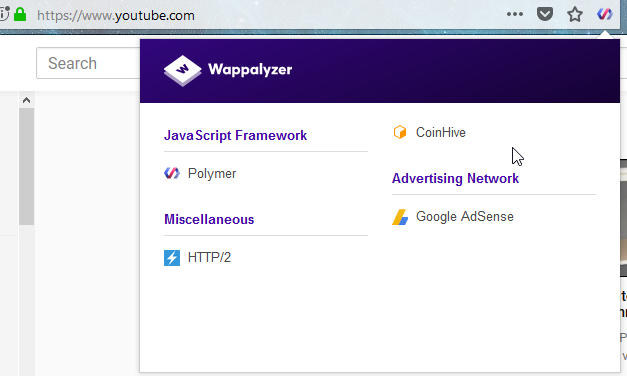Select the Miscellaneous category heading
Viewport: 627px width, 376px height.
point(209,219)
